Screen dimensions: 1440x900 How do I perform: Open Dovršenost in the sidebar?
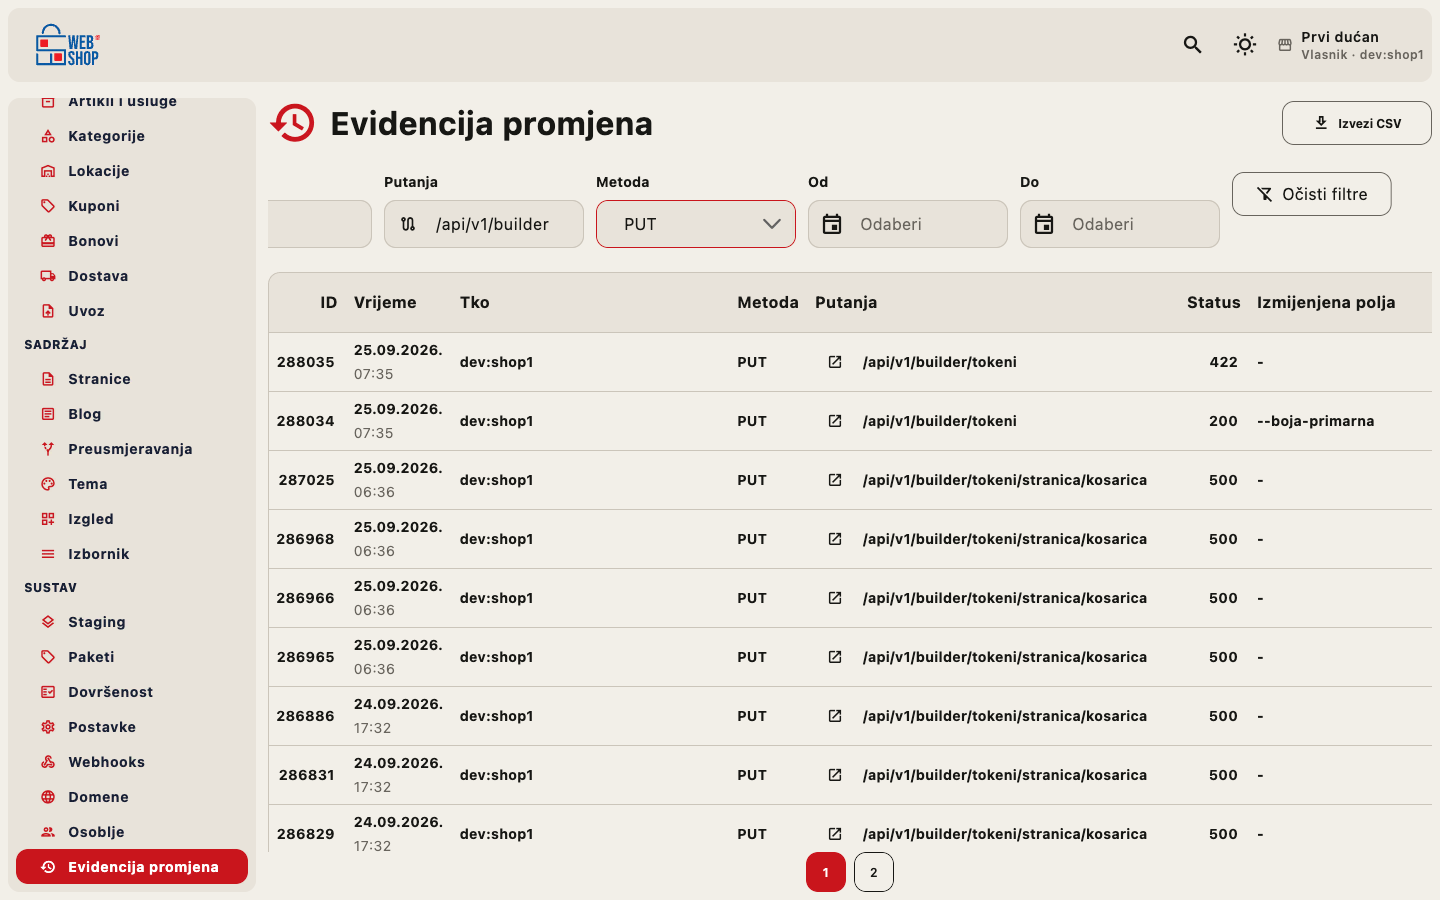pyautogui.click(x=132, y=692)
